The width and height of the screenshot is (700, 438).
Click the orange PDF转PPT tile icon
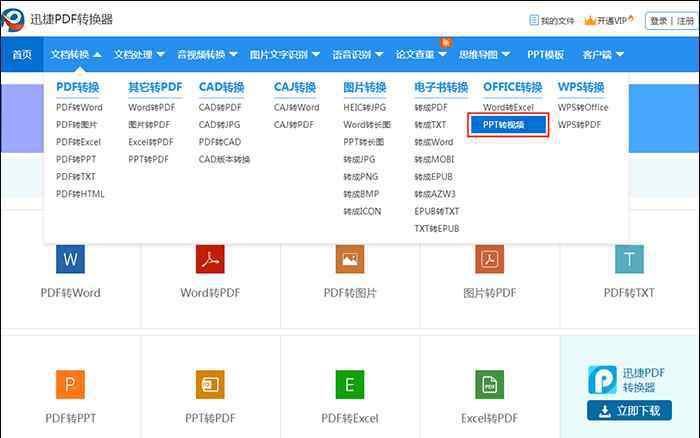(70, 384)
